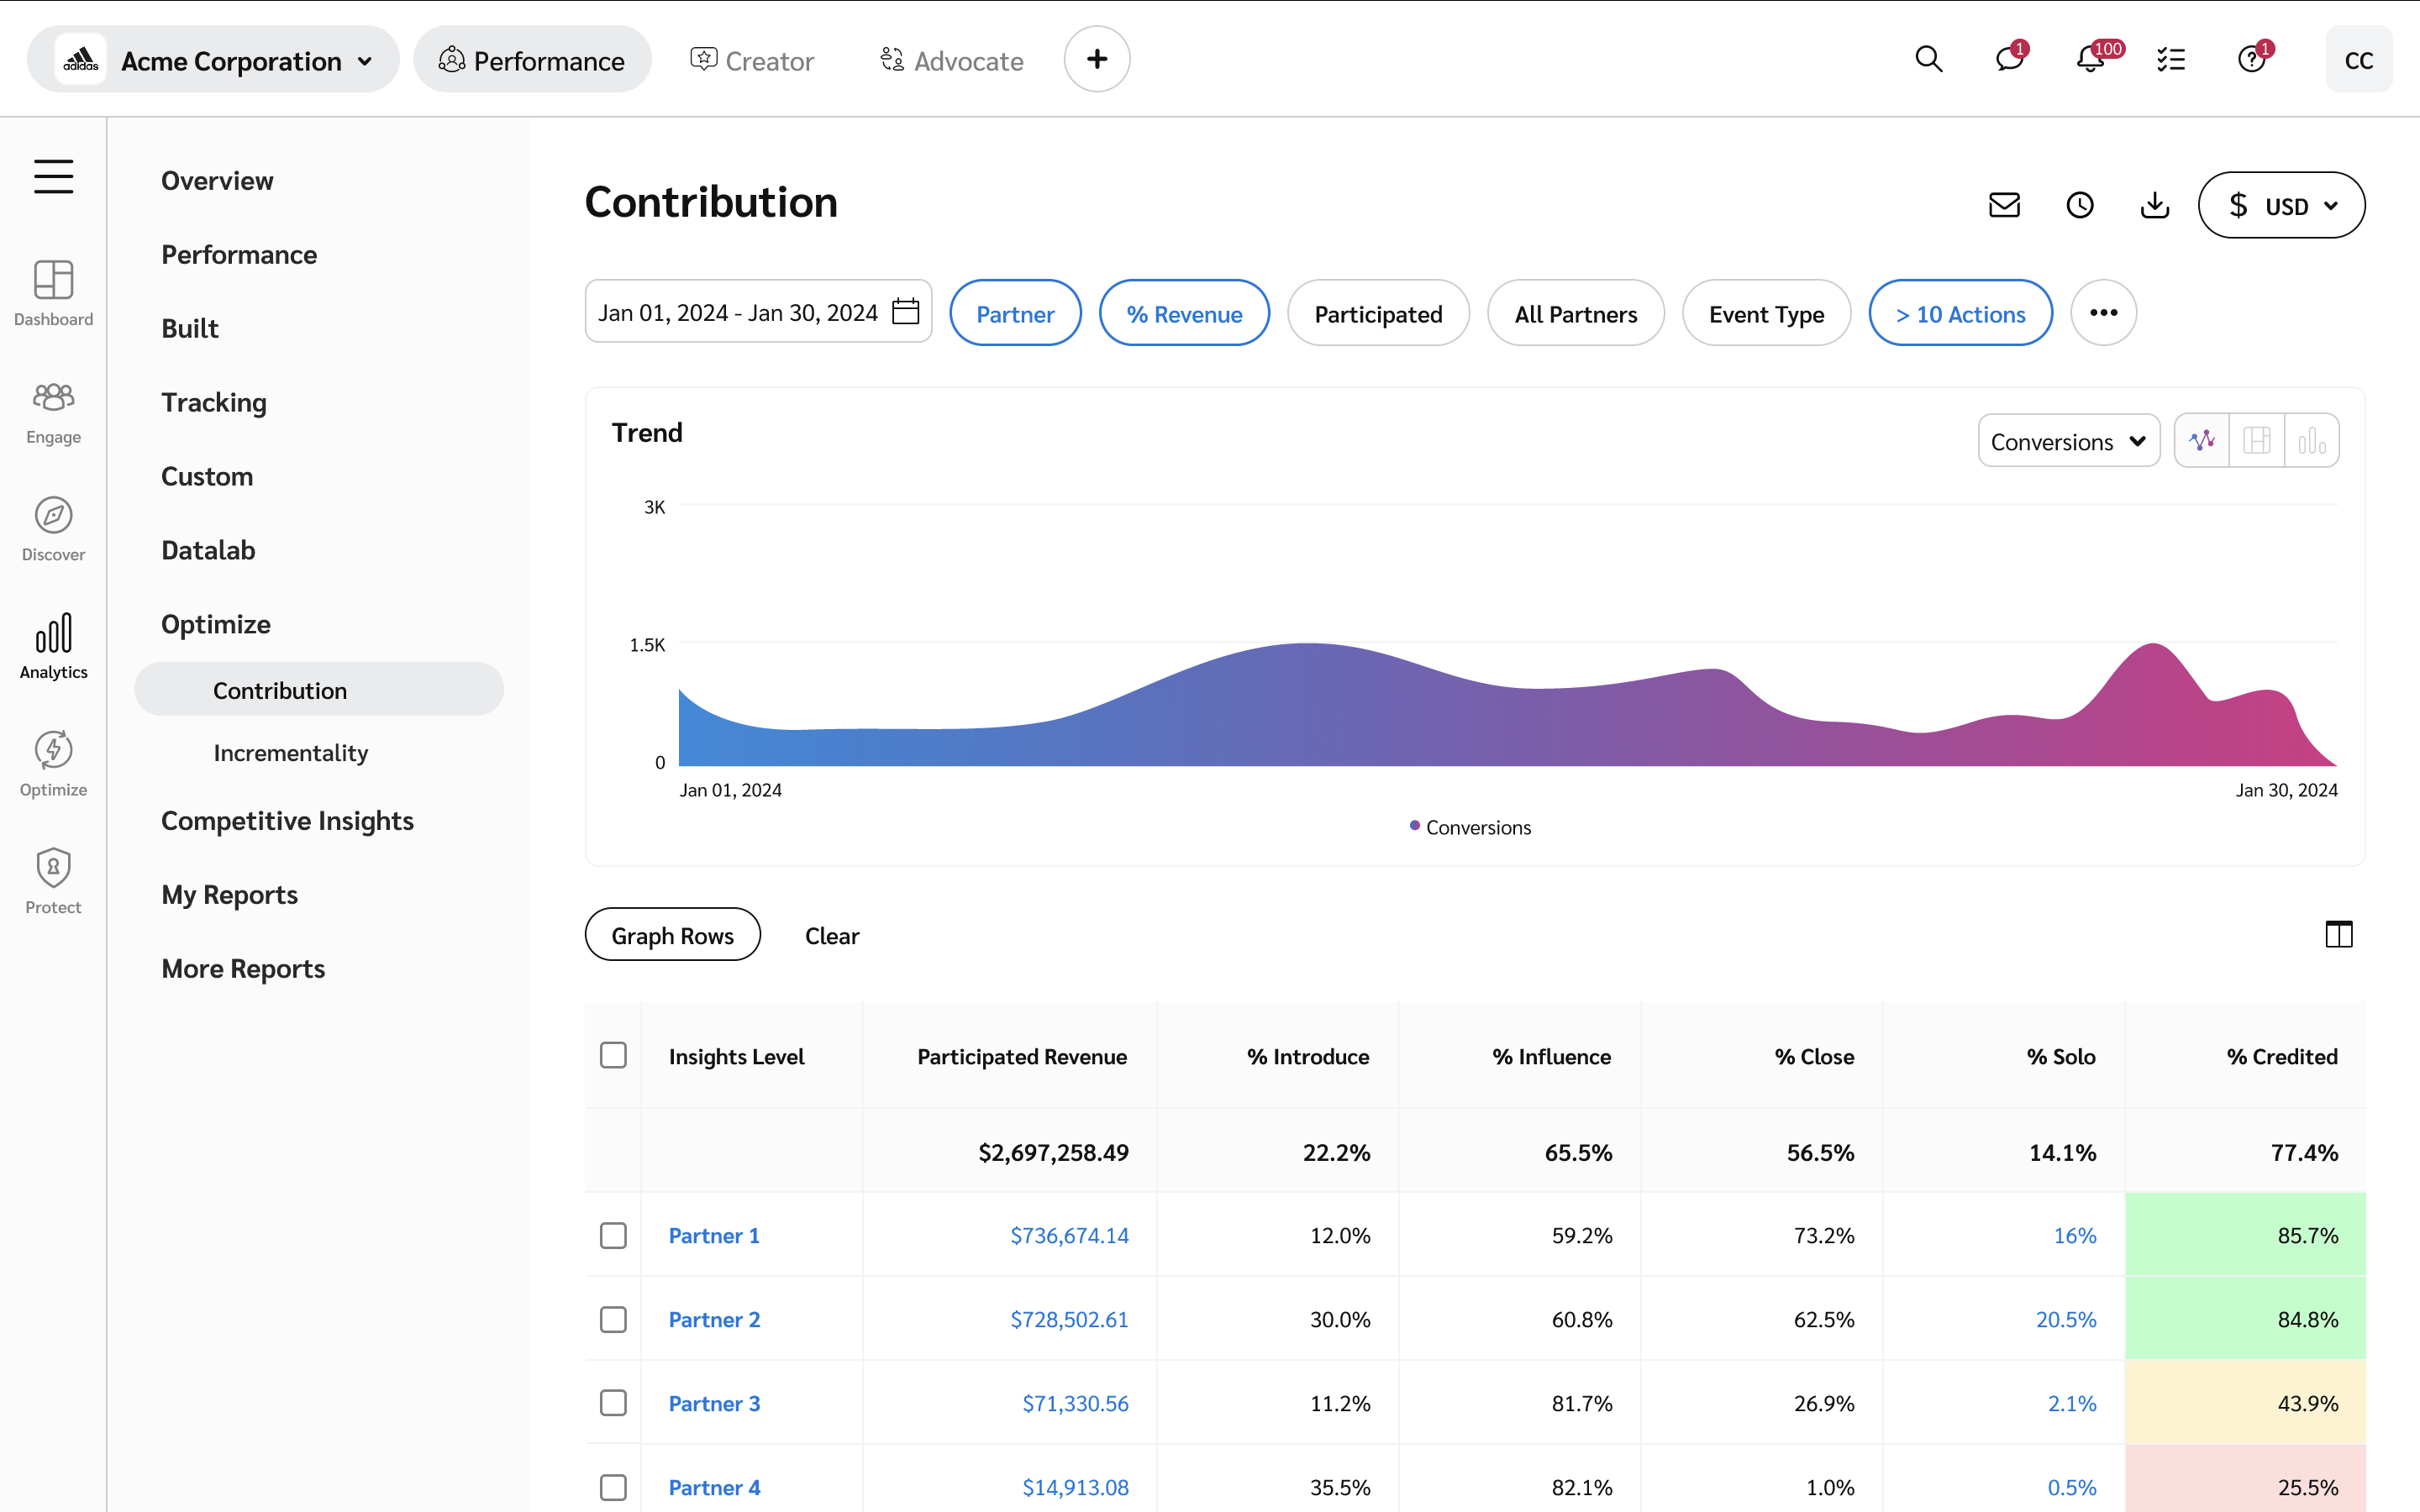
Task: Switch to the Creator tab
Action: [752, 61]
